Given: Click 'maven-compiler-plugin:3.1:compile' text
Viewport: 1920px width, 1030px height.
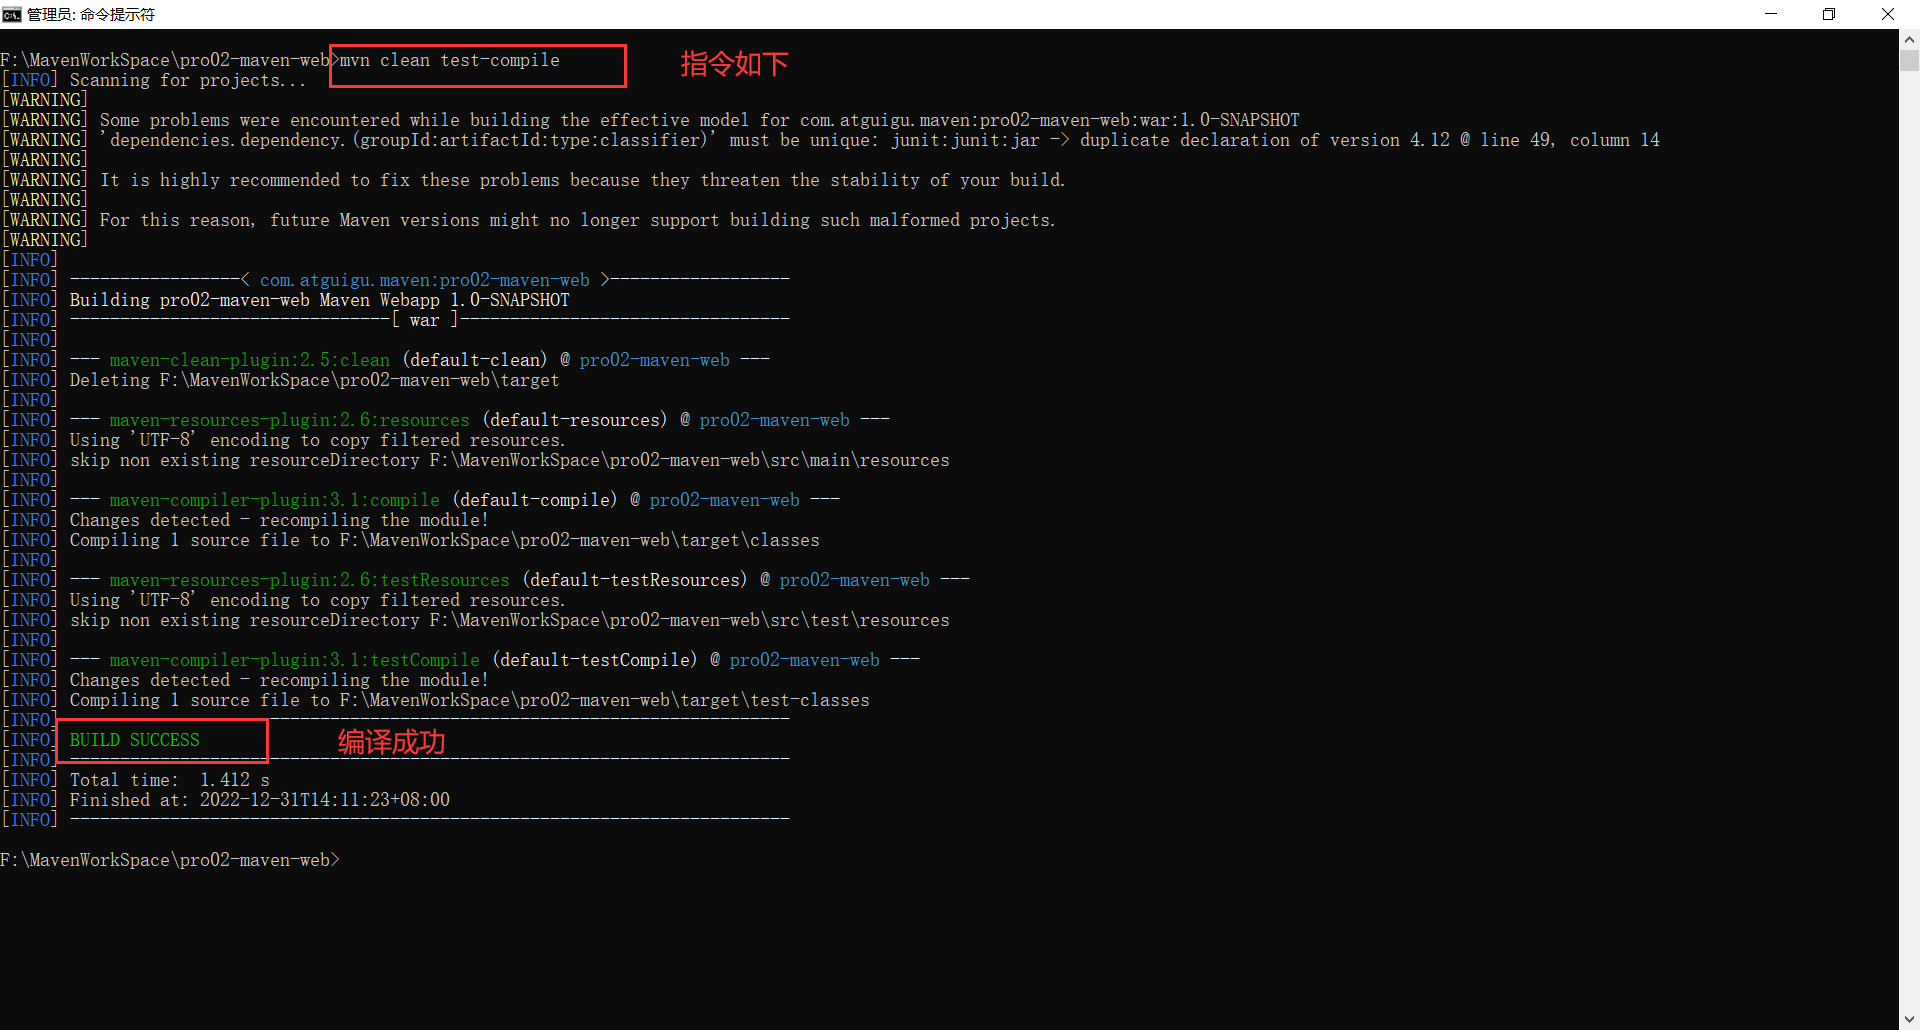Looking at the screenshot, I should (275, 500).
